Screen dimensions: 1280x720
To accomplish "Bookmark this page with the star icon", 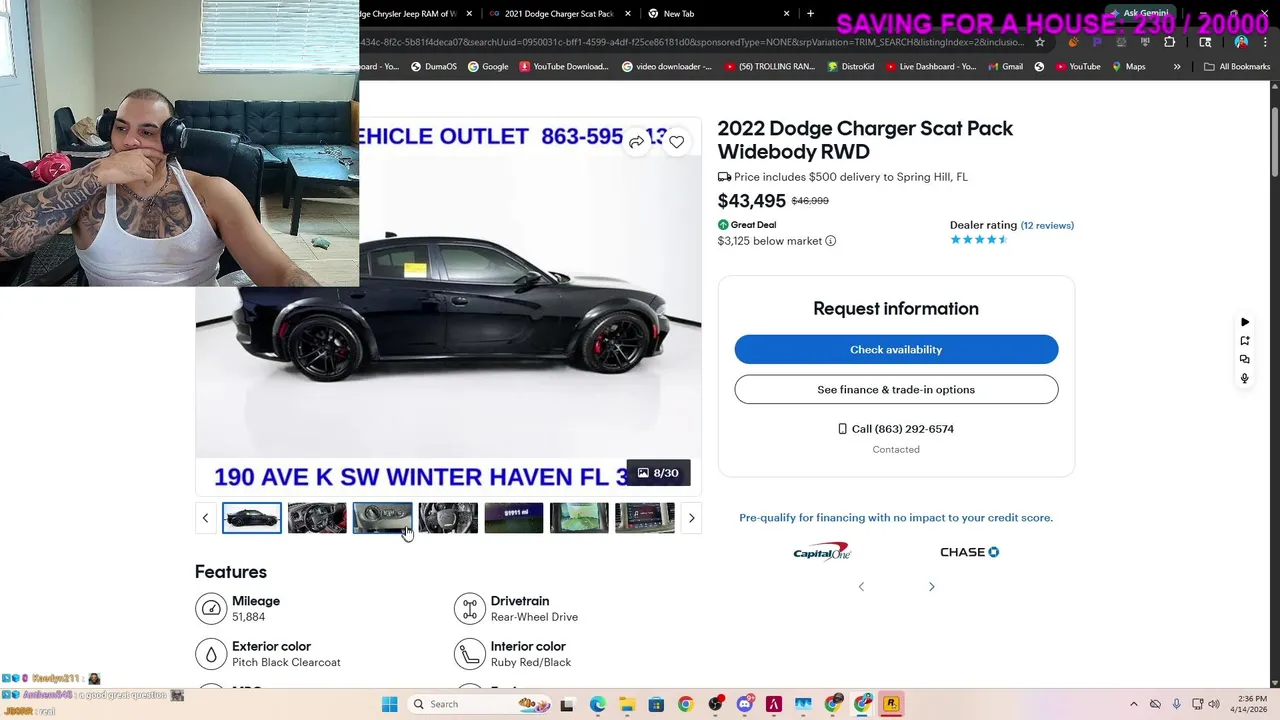I will click(1040, 42).
